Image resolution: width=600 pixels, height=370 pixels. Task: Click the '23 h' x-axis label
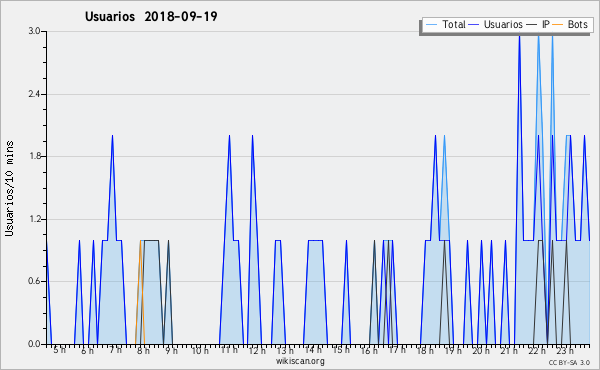point(565,351)
